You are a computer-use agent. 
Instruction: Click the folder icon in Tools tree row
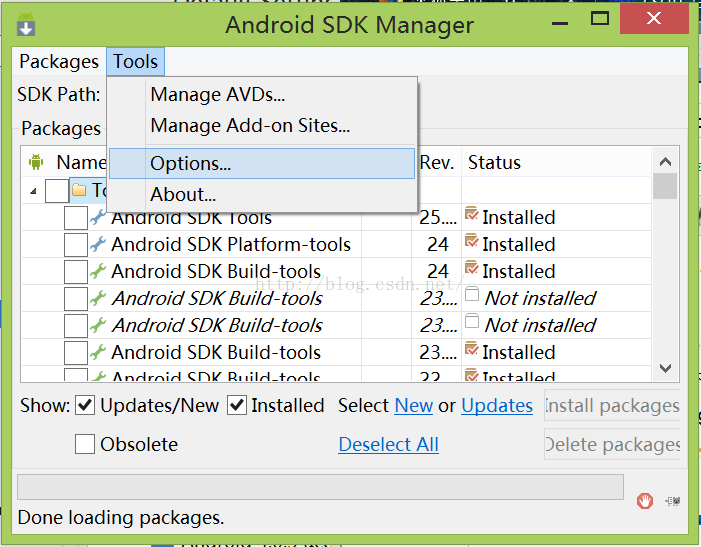tap(79, 189)
